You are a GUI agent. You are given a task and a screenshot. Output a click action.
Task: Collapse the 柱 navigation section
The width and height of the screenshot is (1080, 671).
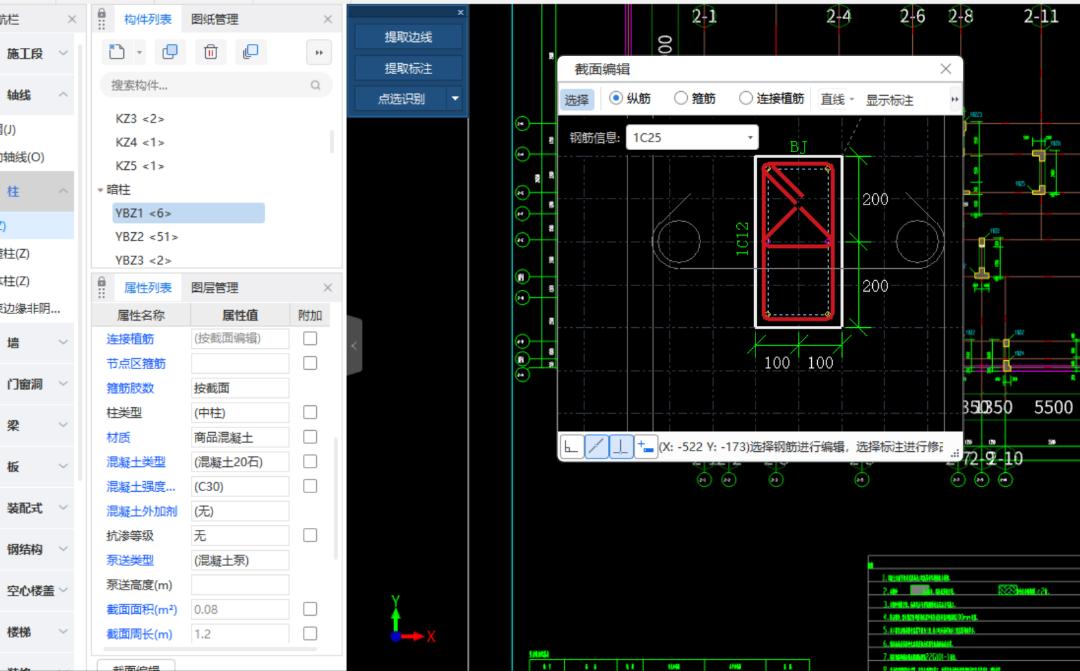(63, 191)
